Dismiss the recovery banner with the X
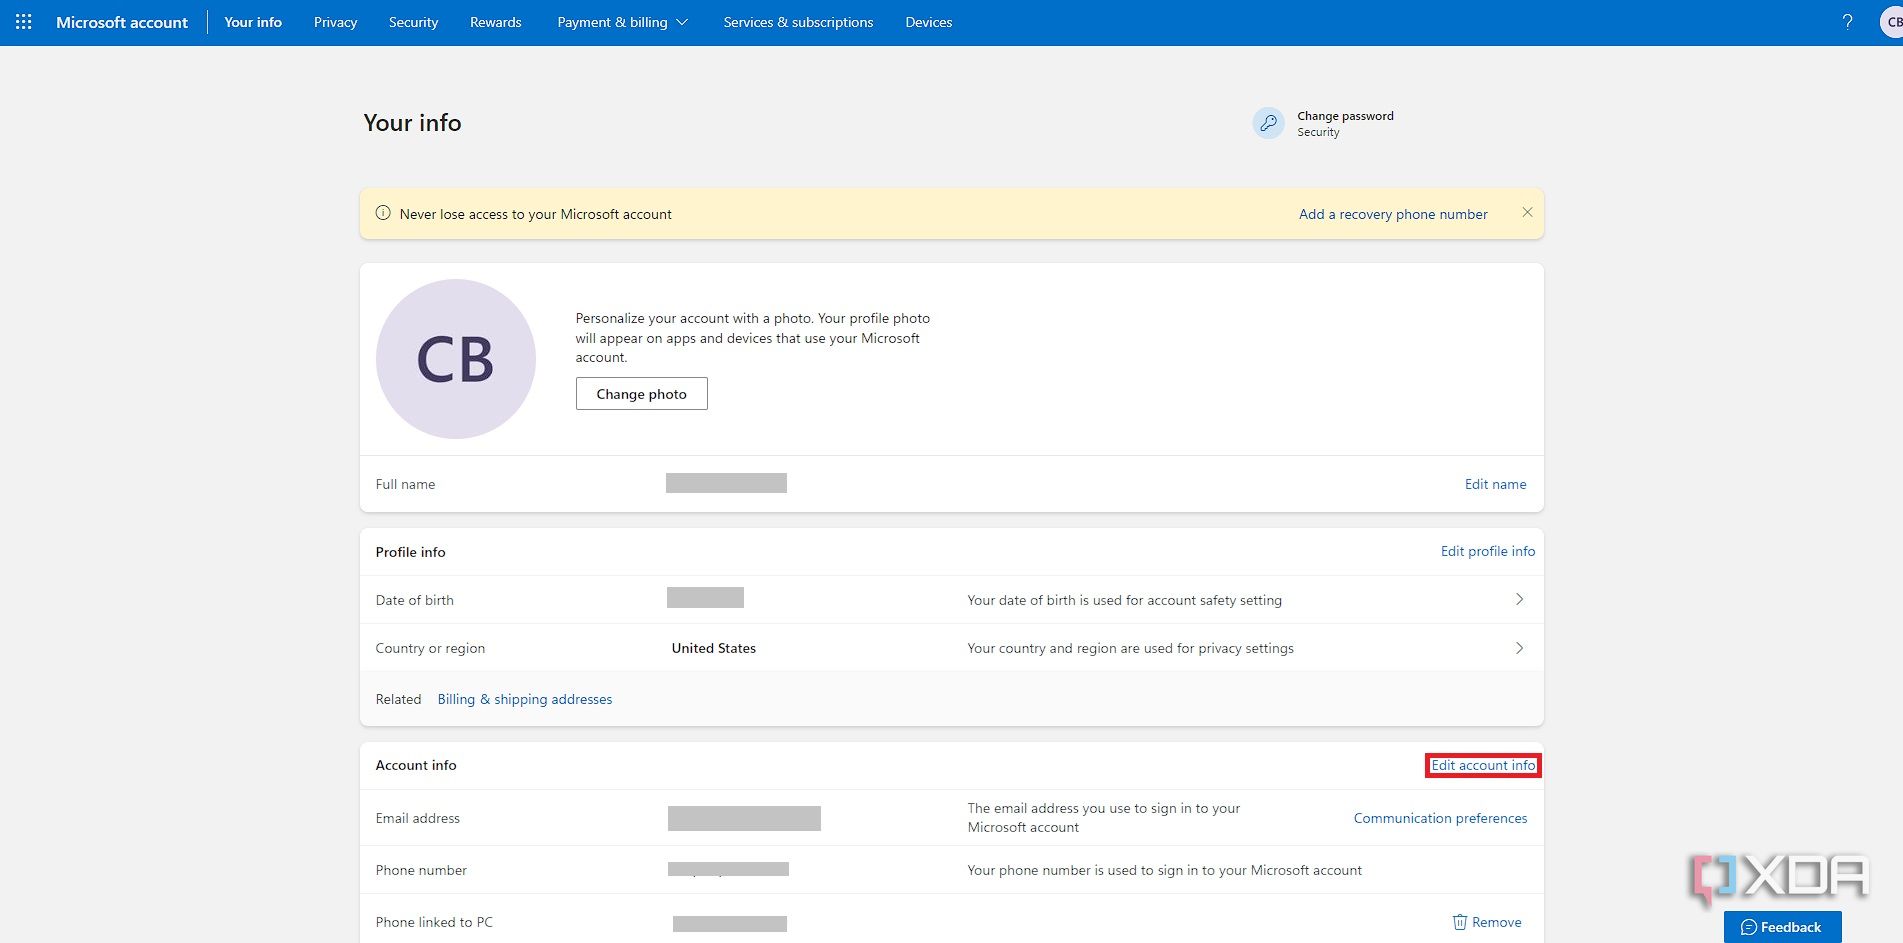Screen dimensions: 1903x943 point(1527,212)
